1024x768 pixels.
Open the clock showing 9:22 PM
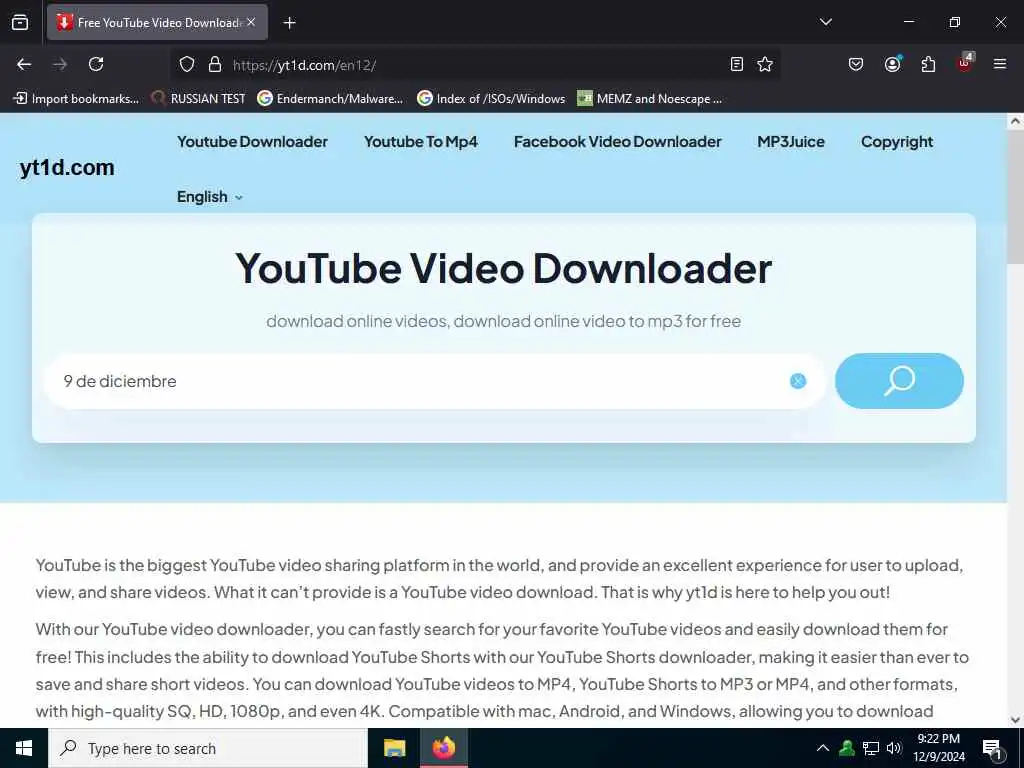[938, 748]
